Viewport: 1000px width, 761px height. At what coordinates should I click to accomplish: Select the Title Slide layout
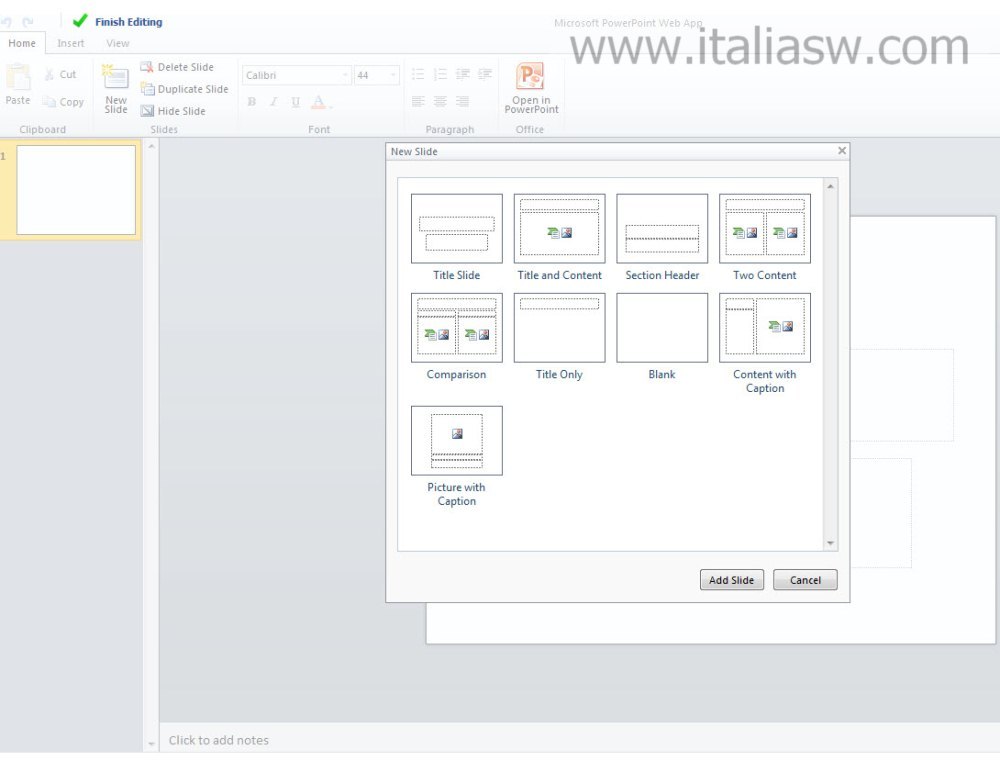tap(456, 229)
